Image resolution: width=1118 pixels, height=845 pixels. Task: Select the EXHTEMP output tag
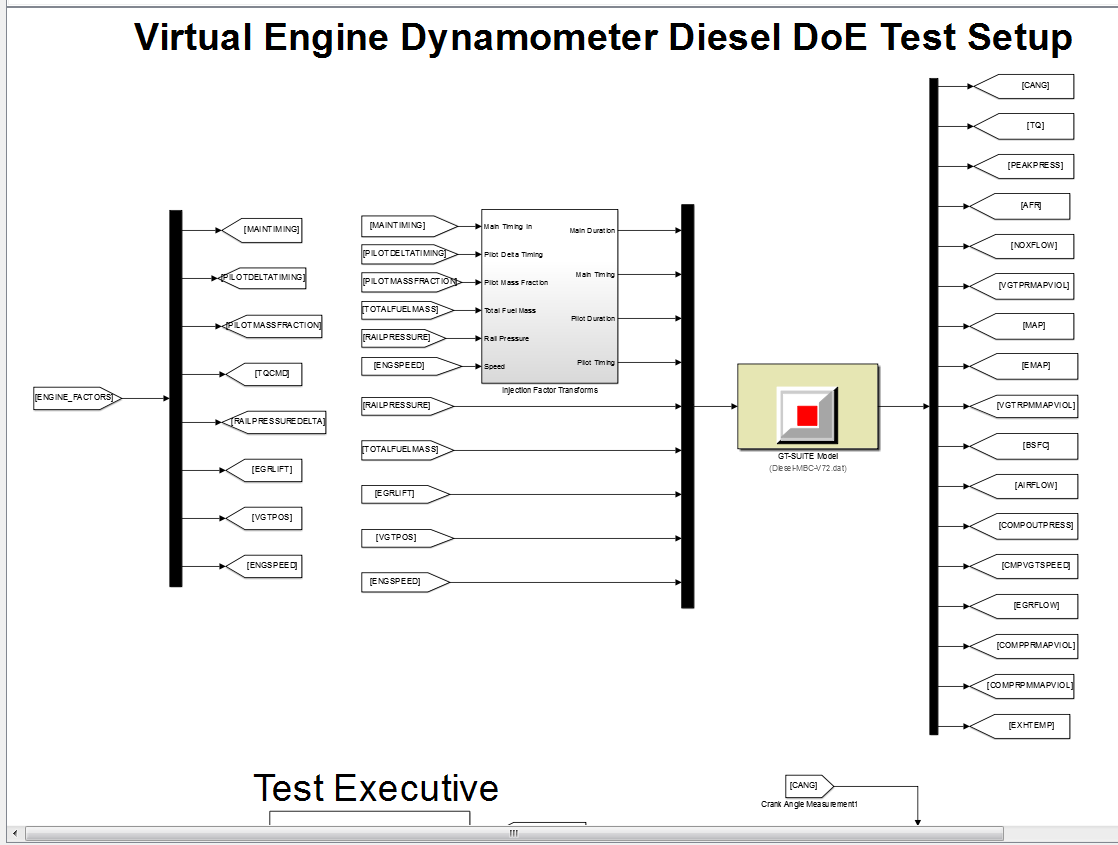click(x=1033, y=726)
